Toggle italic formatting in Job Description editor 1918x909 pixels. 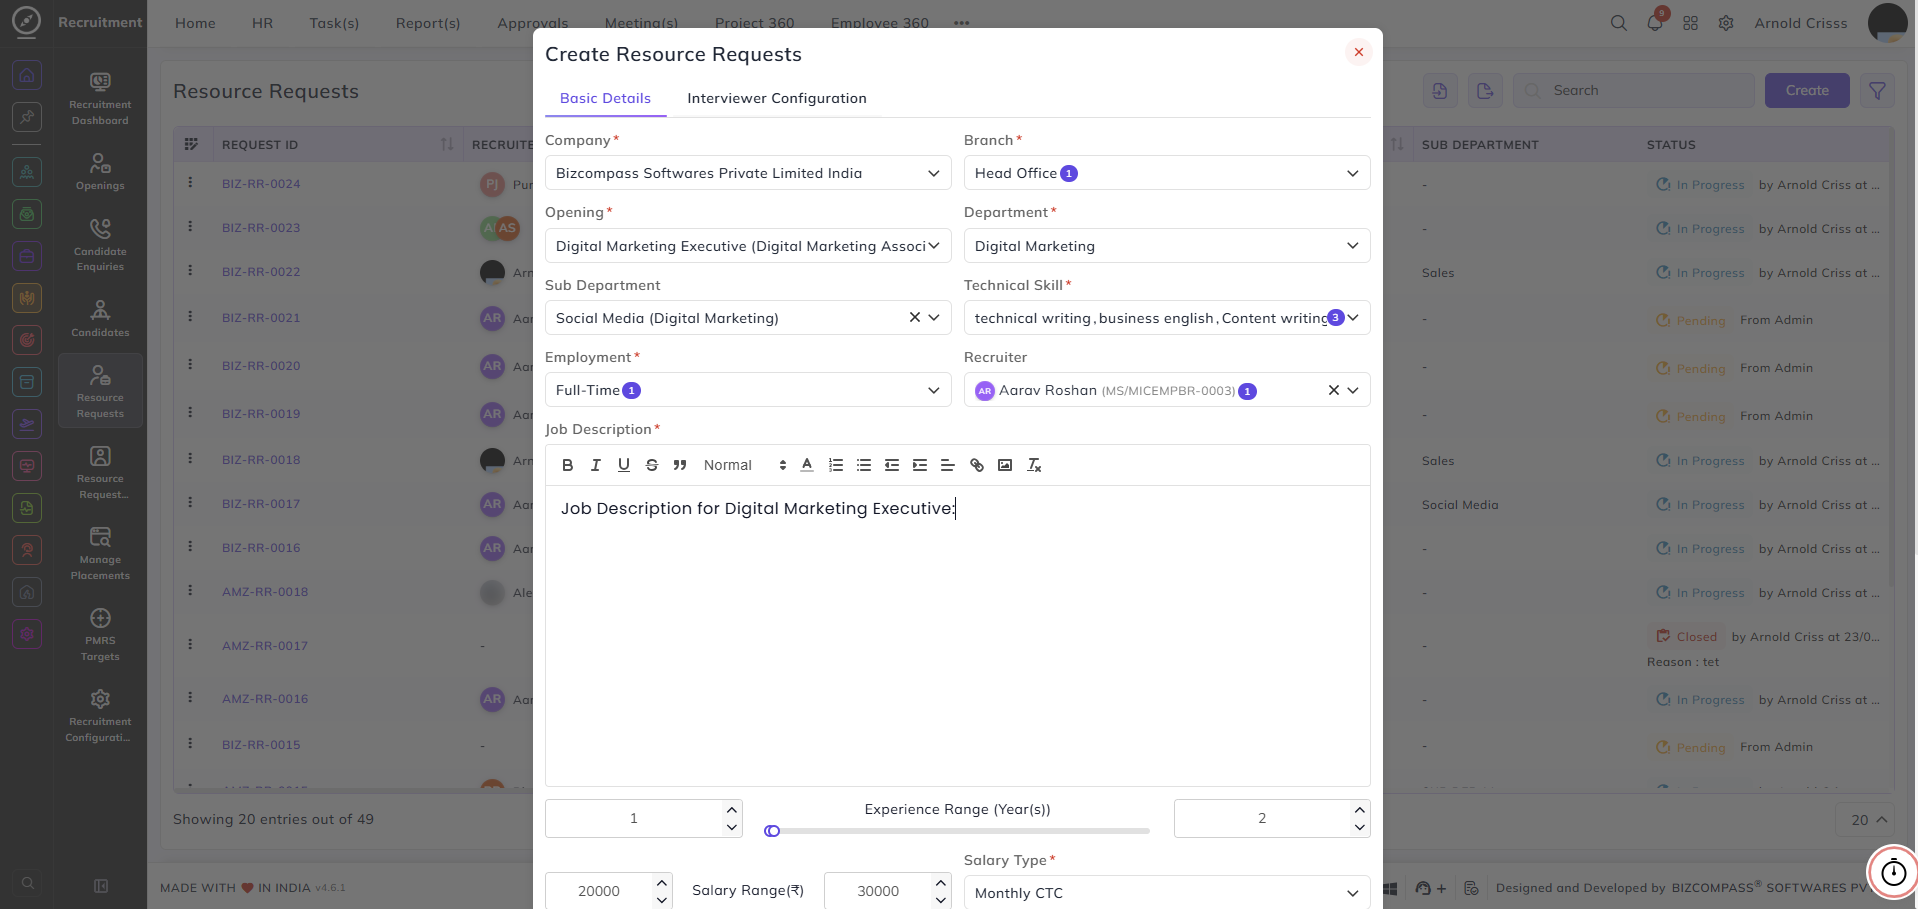(x=596, y=465)
